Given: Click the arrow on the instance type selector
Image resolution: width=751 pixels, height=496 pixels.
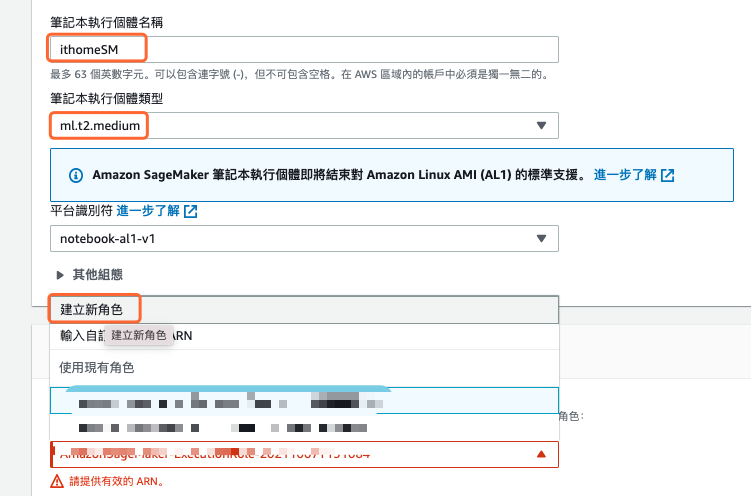Looking at the screenshot, I should click(541, 125).
